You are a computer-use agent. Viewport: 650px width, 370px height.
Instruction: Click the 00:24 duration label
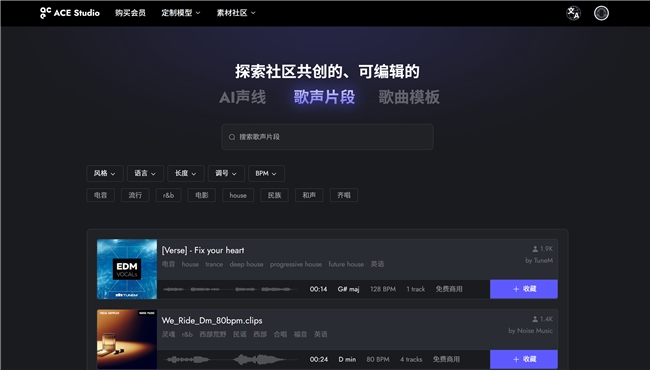(x=318, y=359)
